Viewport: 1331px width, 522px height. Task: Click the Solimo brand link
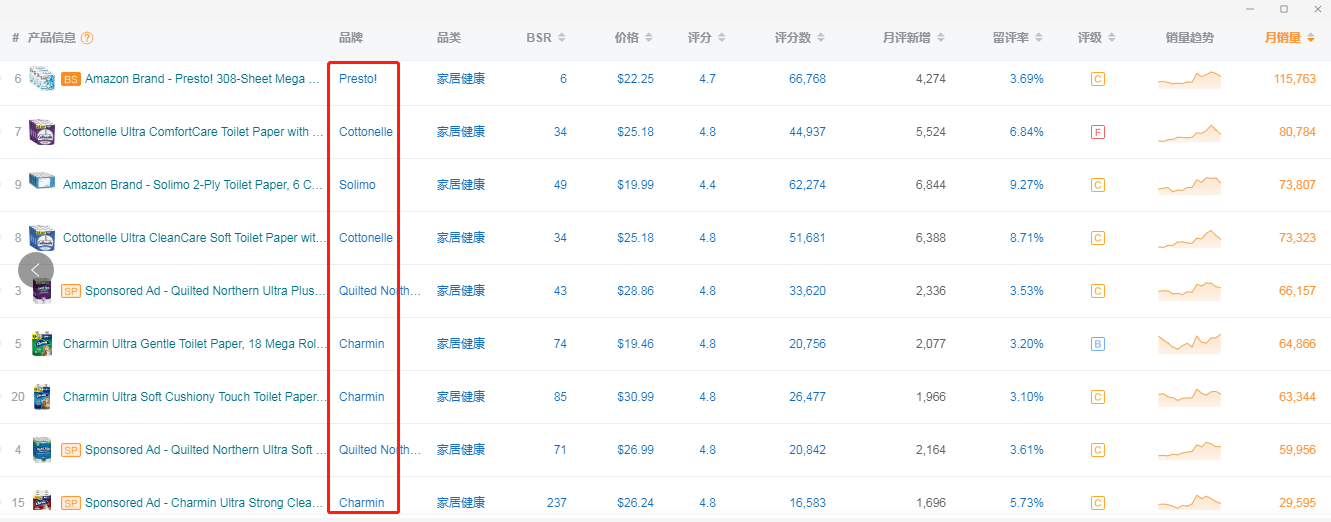tap(357, 185)
